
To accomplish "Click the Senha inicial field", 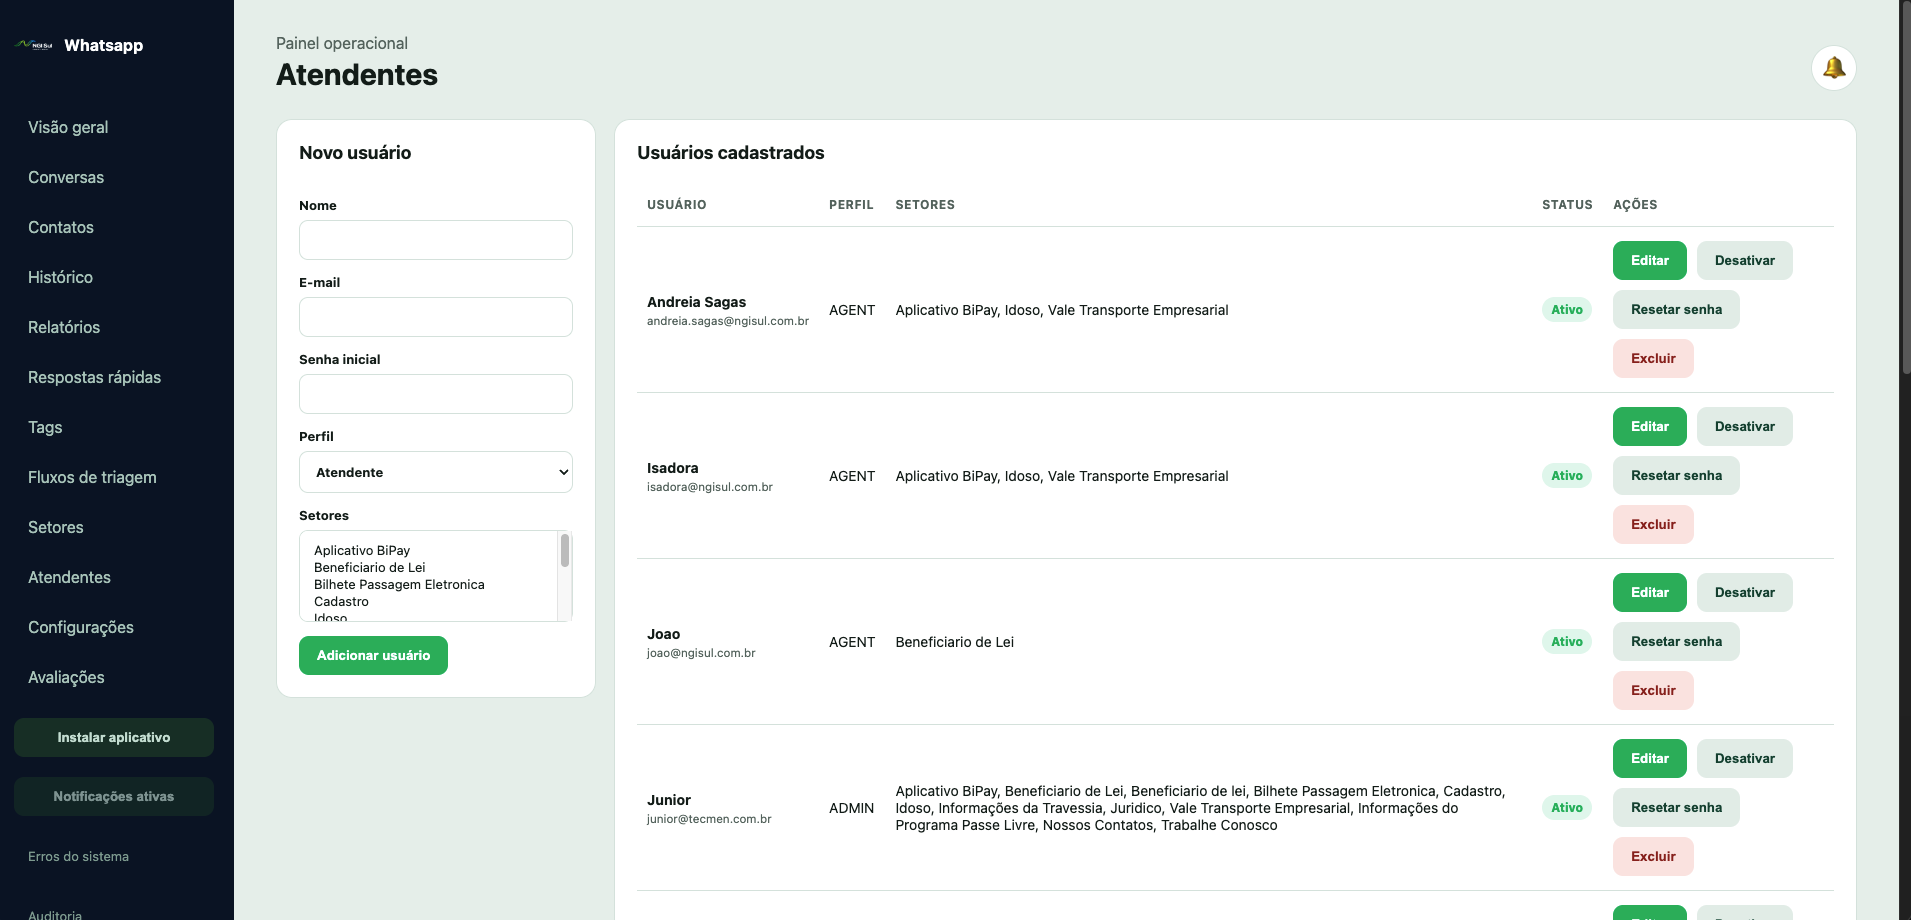I will 436,394.
